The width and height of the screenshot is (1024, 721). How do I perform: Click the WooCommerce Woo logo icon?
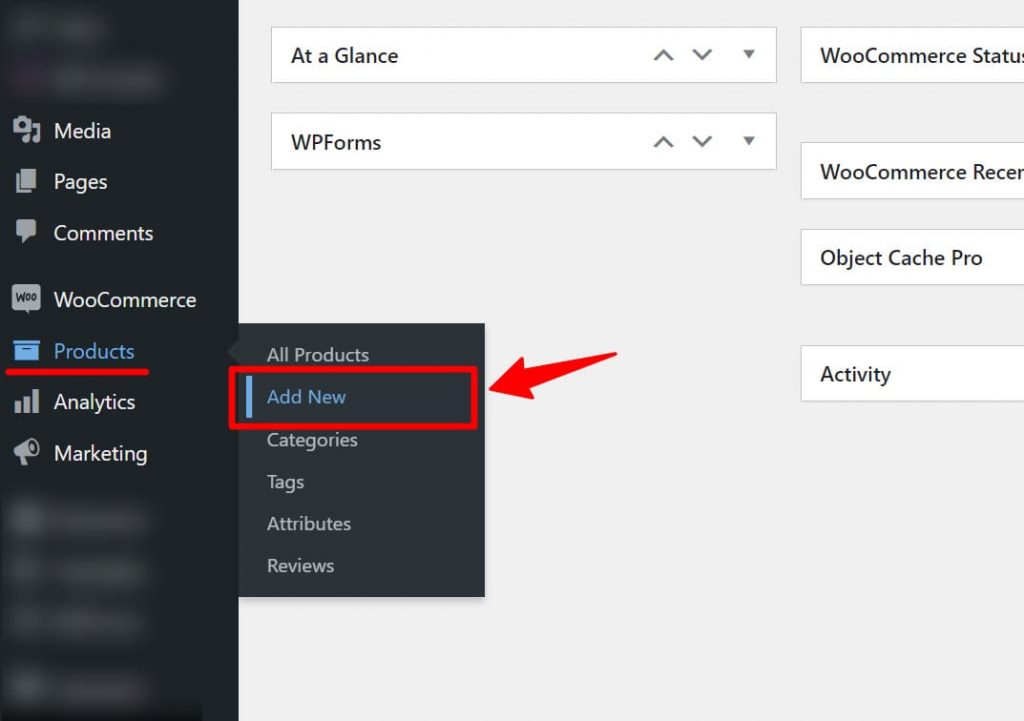coord(26,298)
